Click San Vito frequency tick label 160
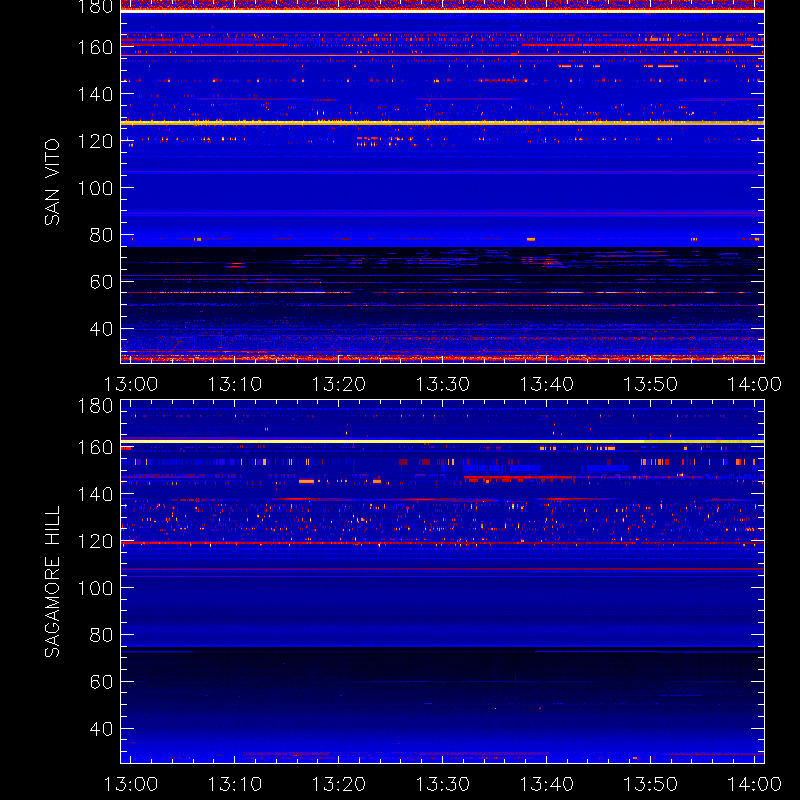The width and height of the screenshot is (800, 800). pos(95,47)
